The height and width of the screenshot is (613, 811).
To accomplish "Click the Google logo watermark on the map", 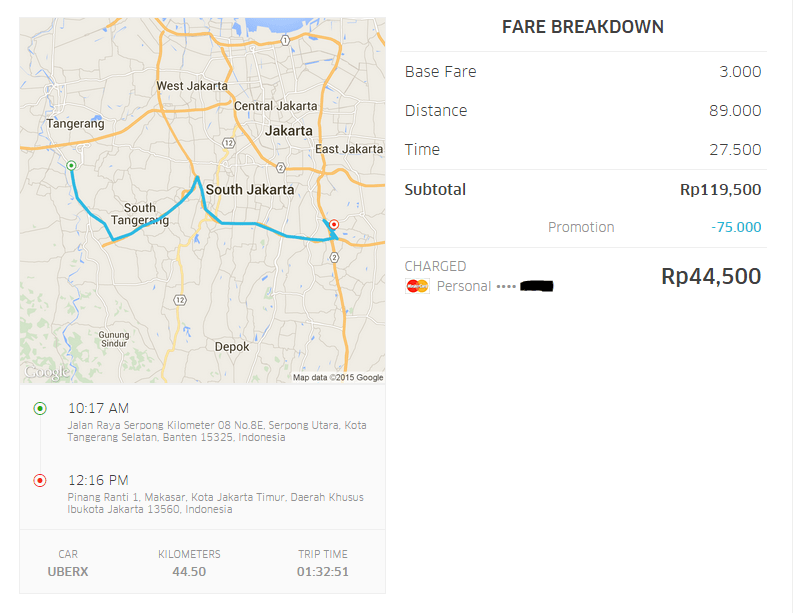I will pos(45,372).
